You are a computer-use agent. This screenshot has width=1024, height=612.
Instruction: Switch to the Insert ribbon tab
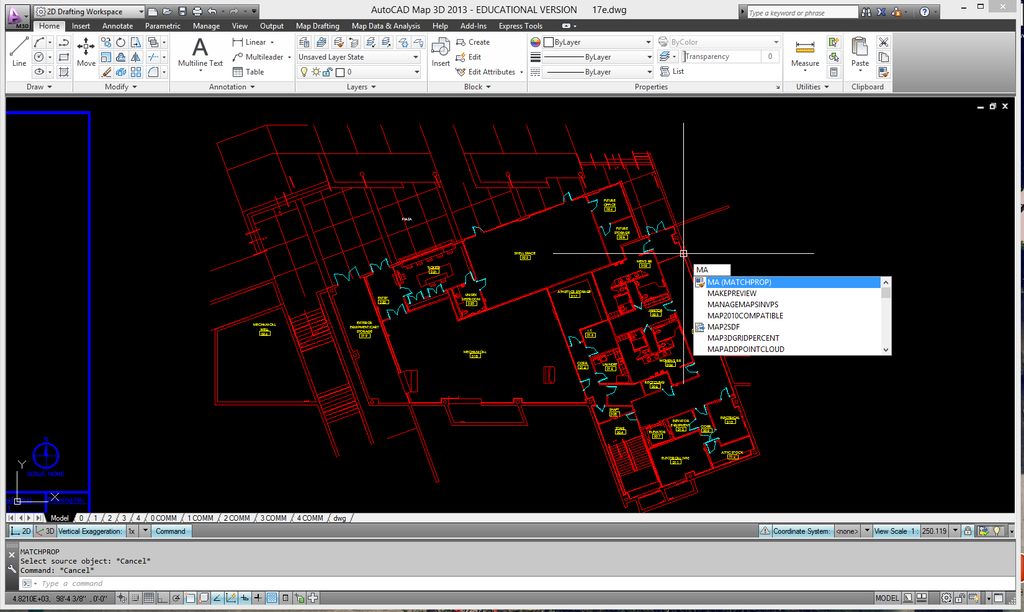click(81, 26)
